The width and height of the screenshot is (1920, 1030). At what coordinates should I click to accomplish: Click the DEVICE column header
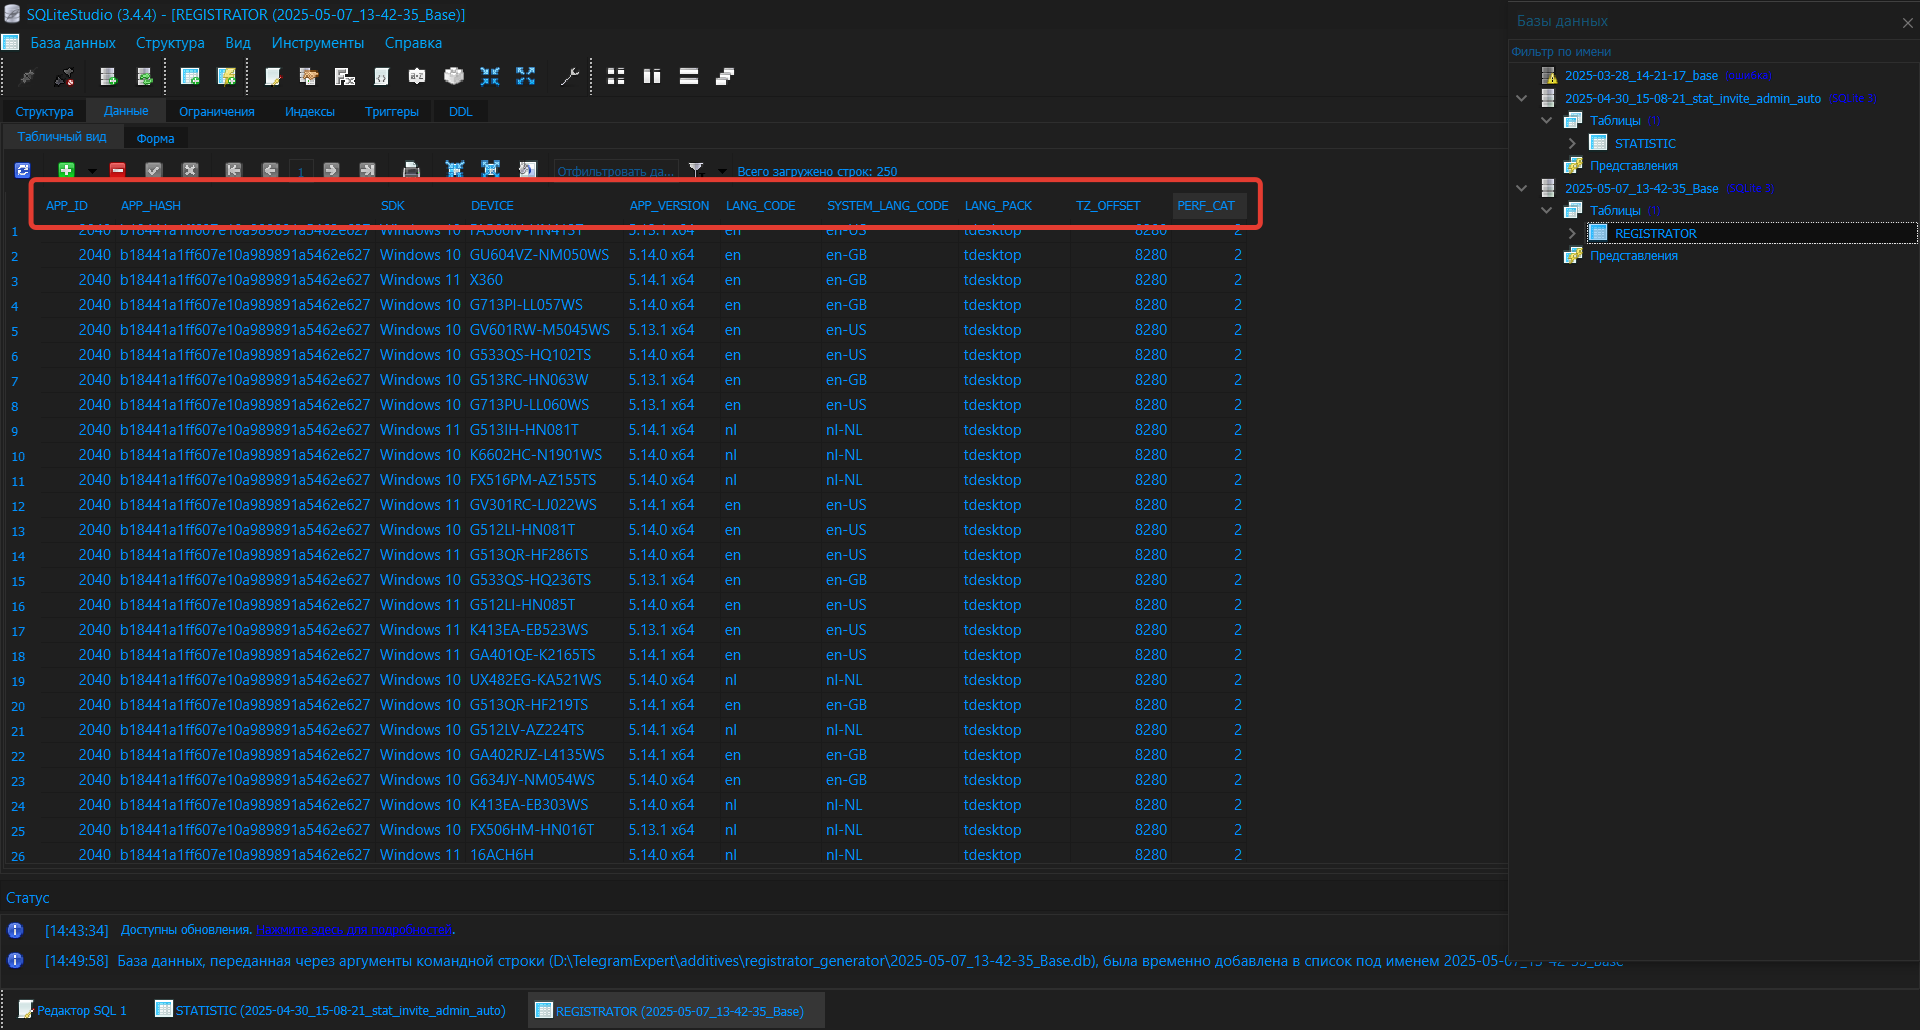click(492, 205)
